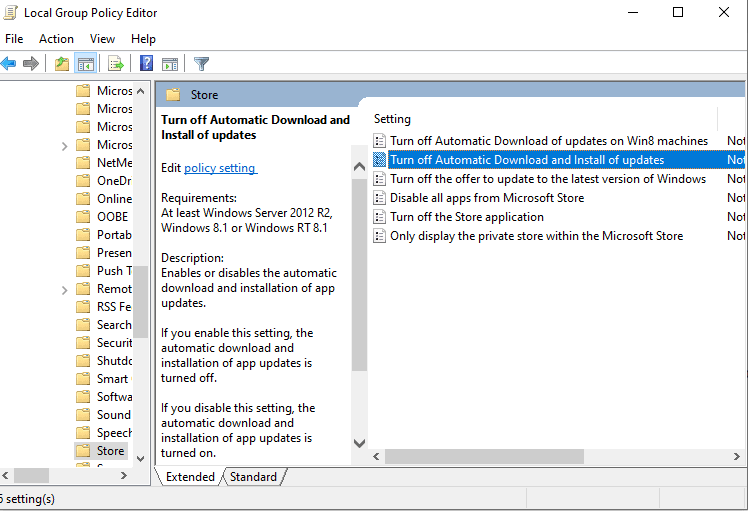
Task: Expand the Remot folder node
Action: pyautogui.click(x=64, y=290)
